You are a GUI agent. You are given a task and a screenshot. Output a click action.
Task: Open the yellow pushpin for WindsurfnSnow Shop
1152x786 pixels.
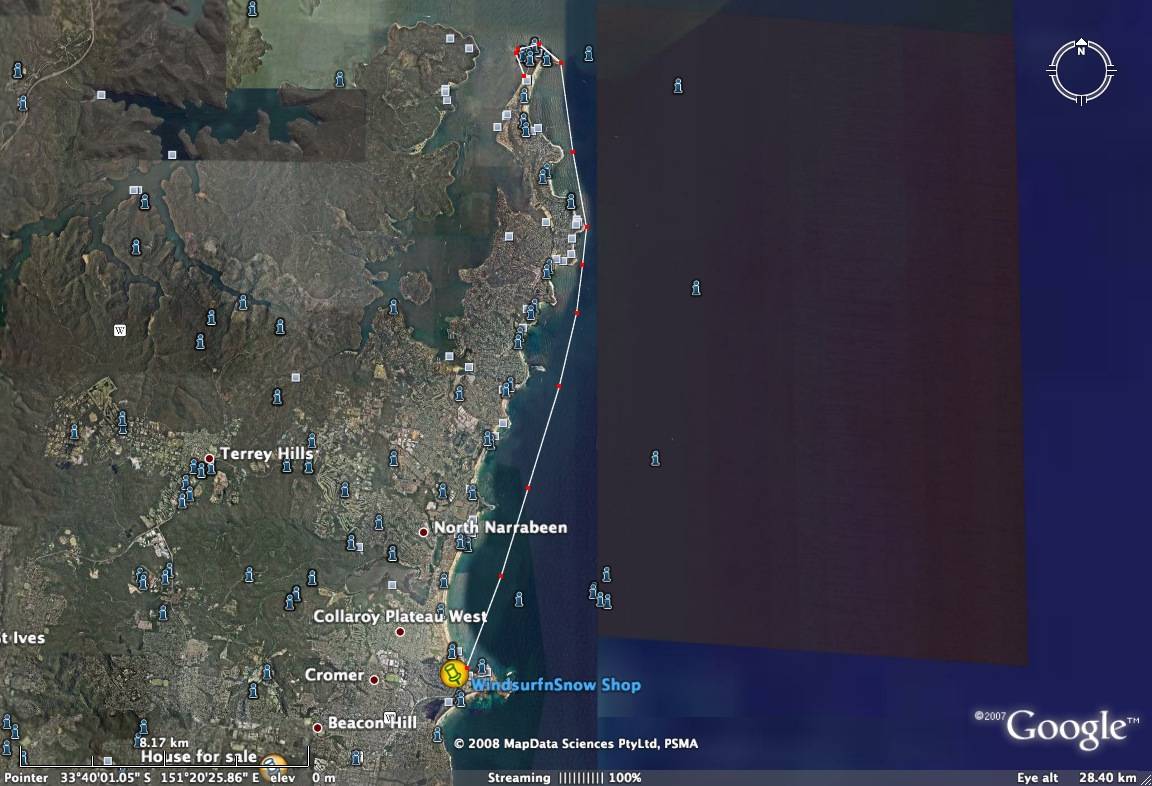point(453,673)
